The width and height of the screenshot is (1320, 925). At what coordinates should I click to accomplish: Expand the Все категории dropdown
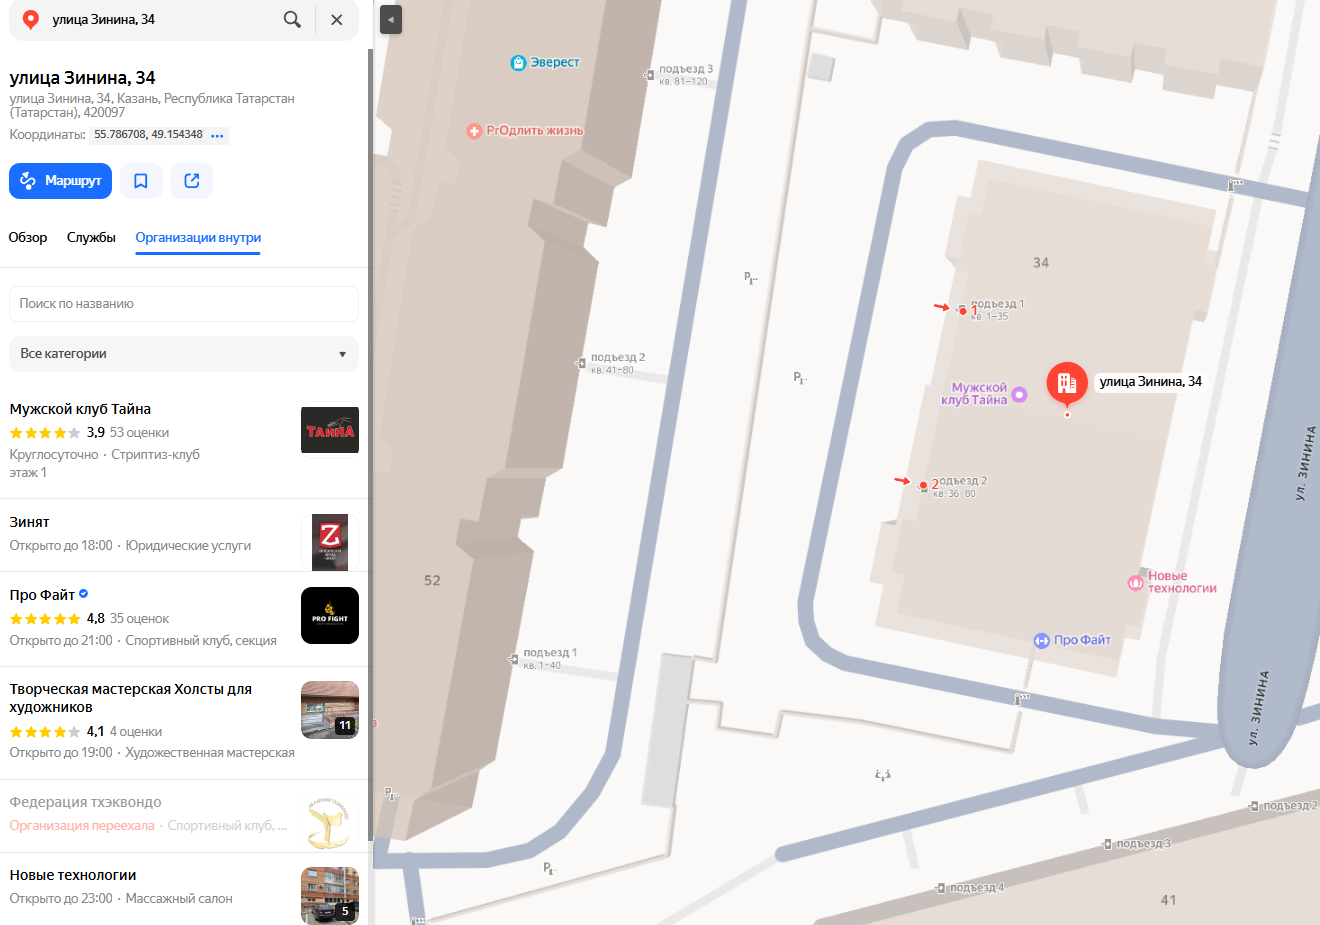tap(184, 354)
